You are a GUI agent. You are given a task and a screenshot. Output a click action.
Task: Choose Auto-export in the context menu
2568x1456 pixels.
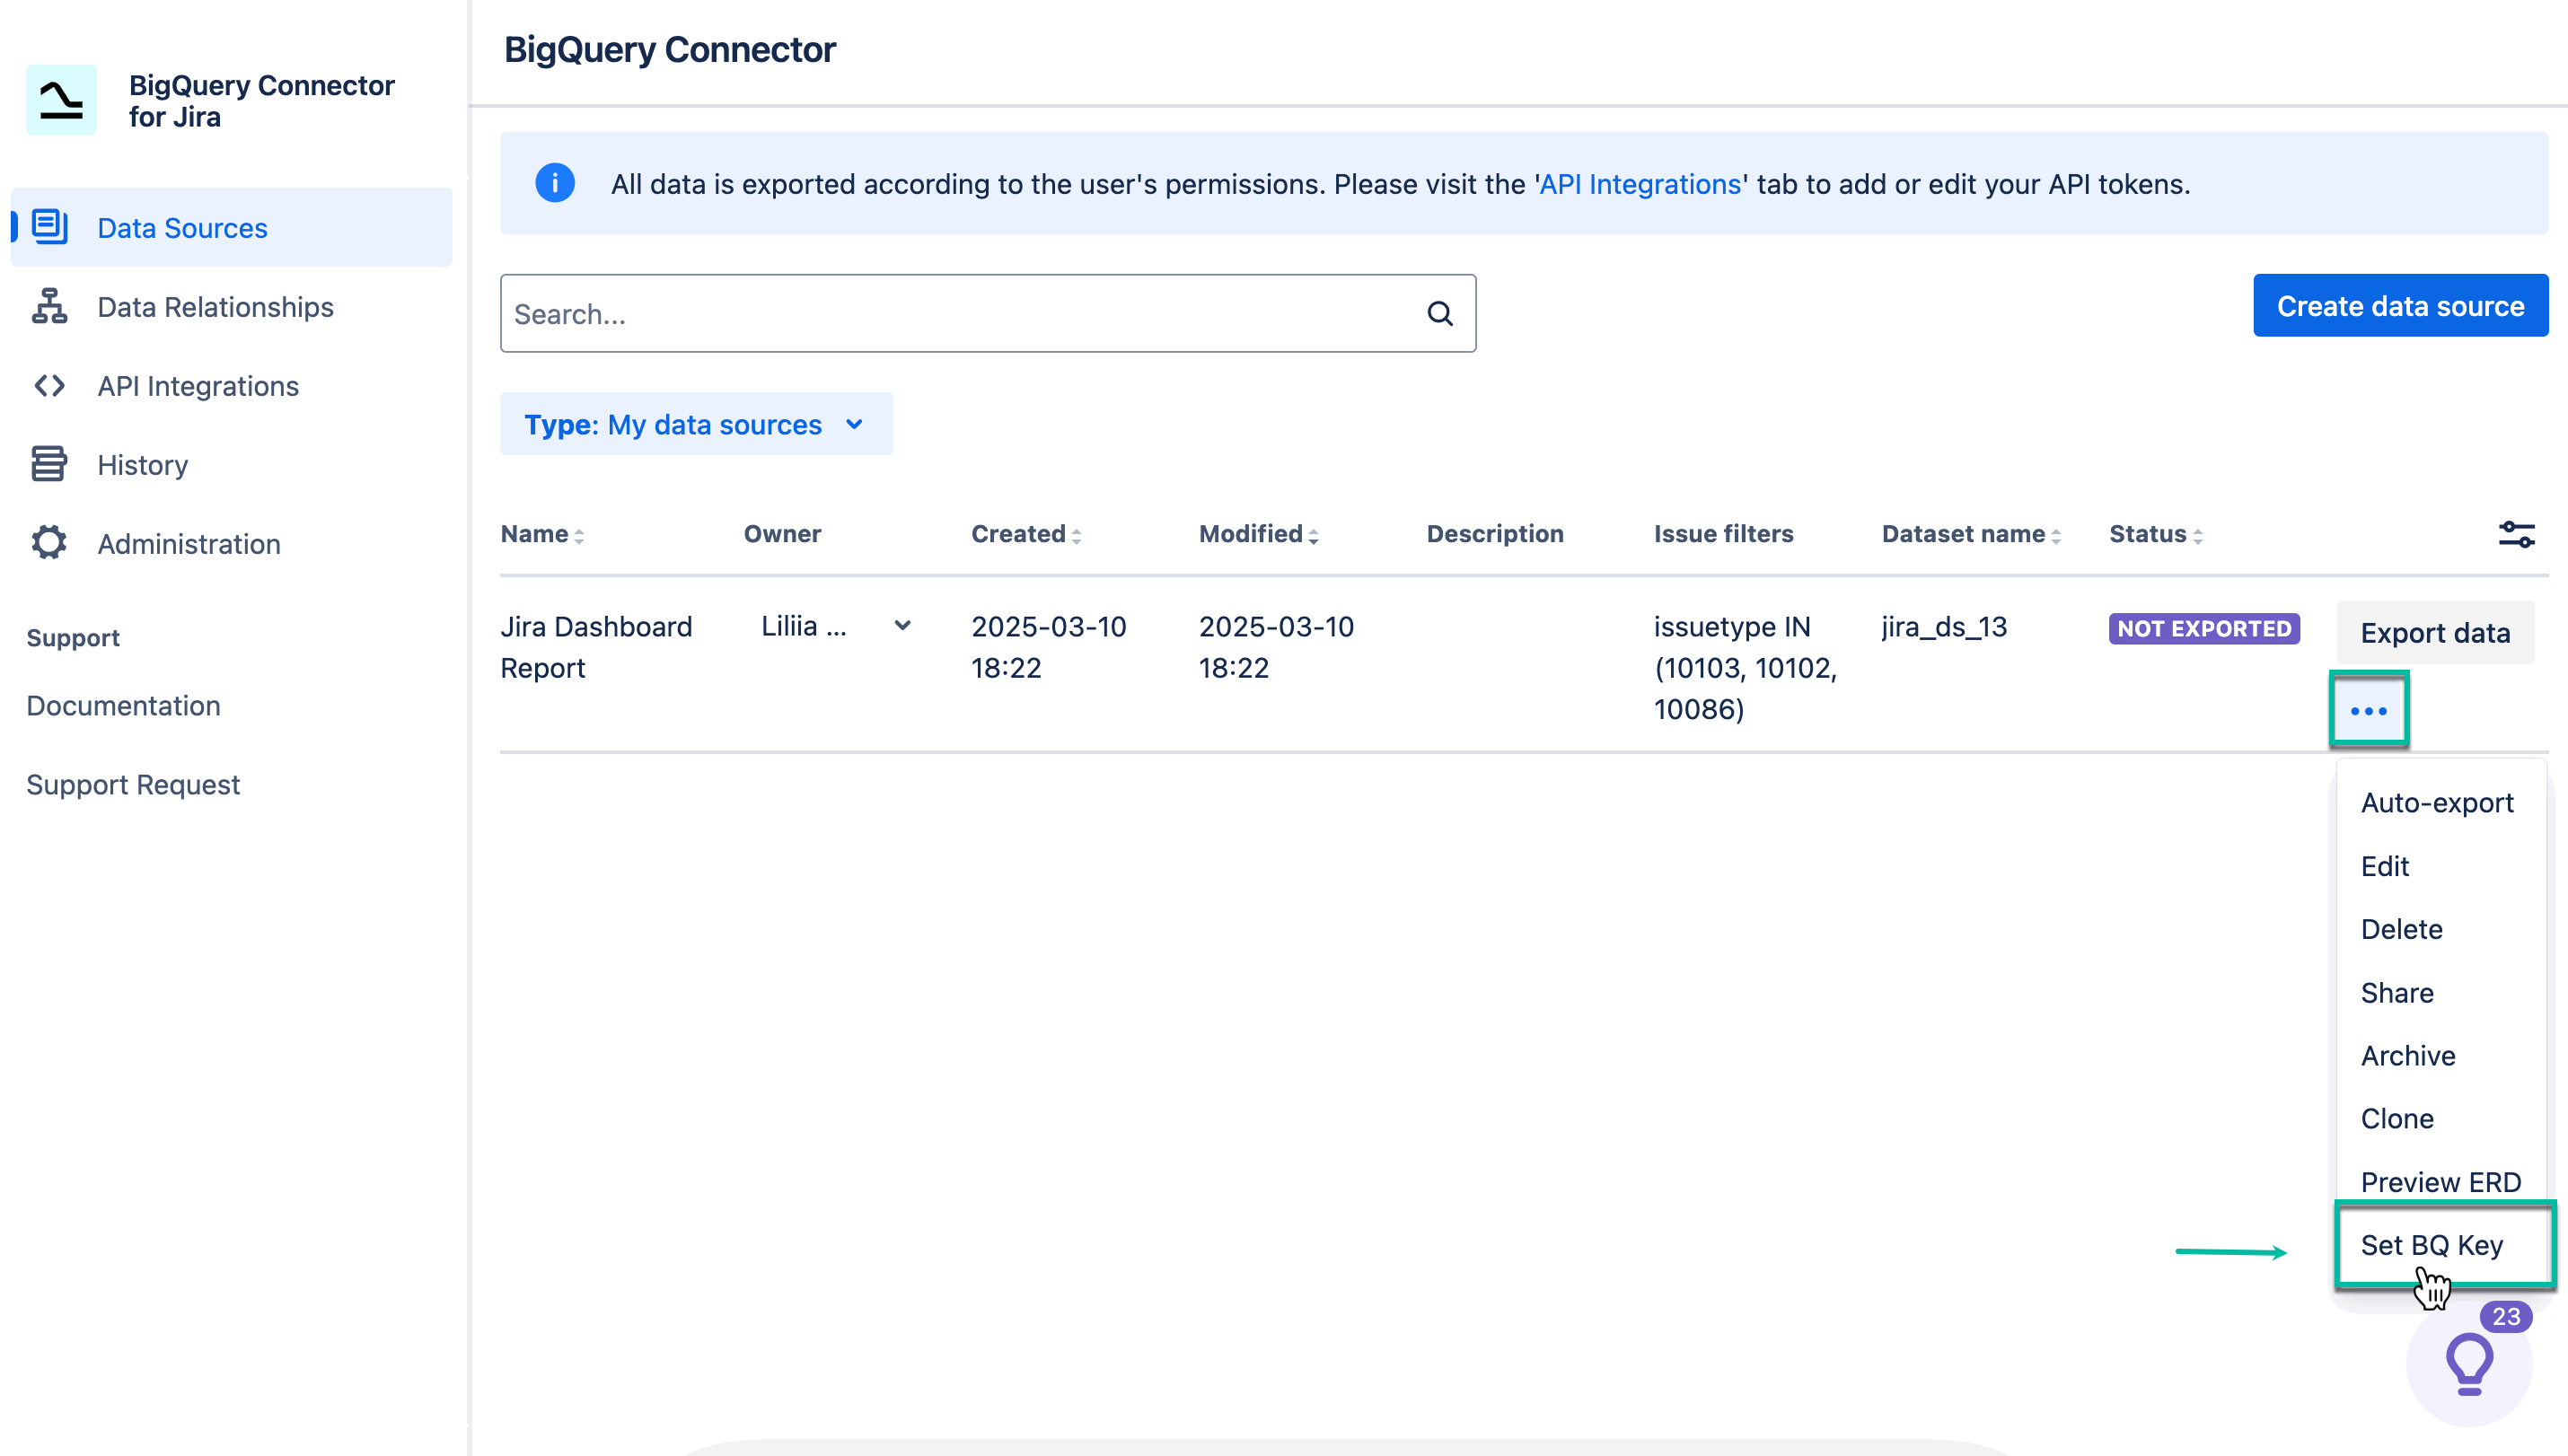[2437, 802]
